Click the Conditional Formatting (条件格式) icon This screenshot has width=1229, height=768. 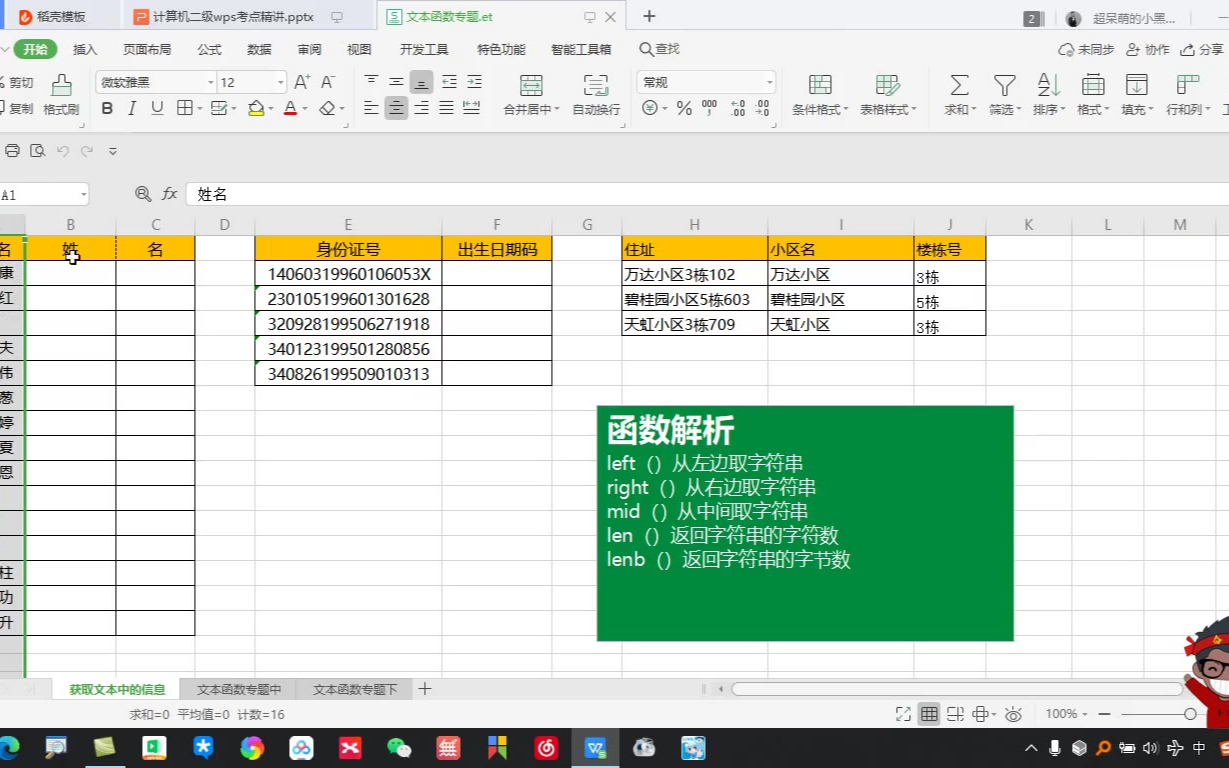point(819,86)
